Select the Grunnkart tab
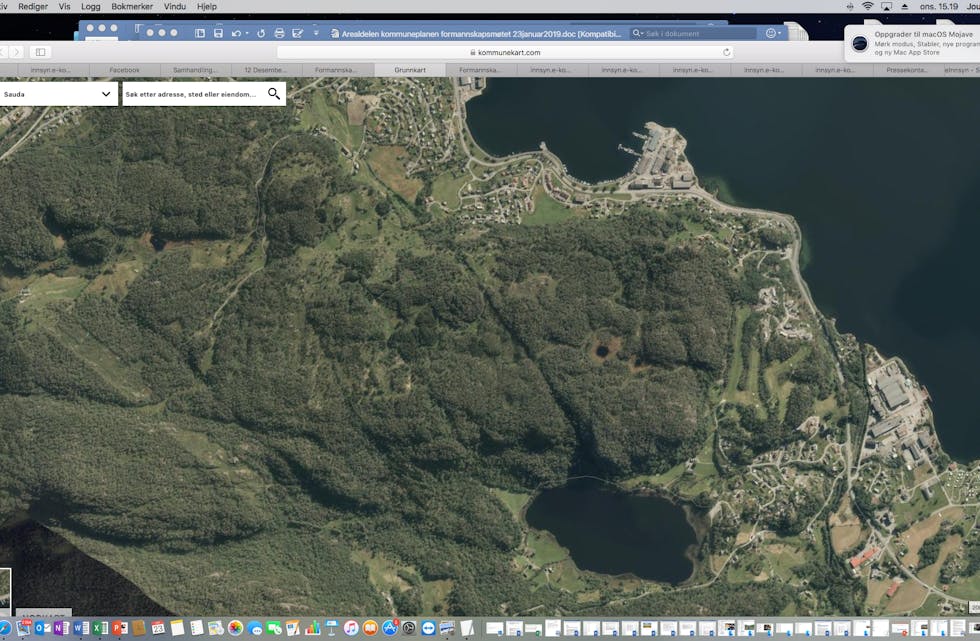This screenshot has width=980, height=641. coord(410,70)
